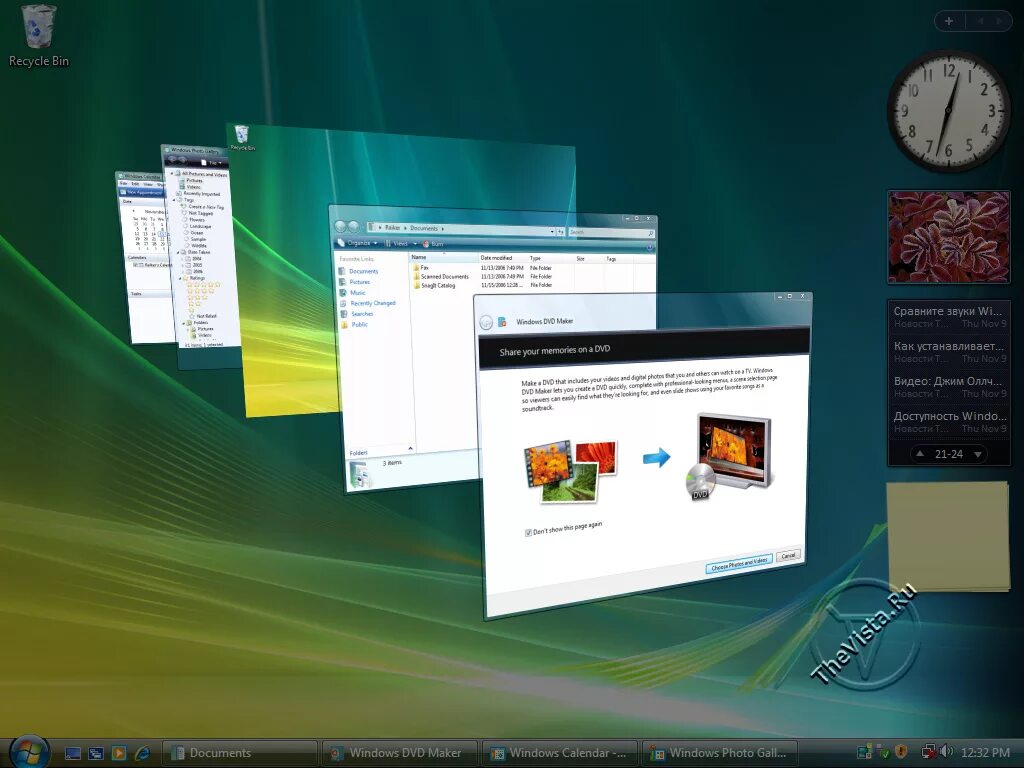Click the feed gadget up arrow
The image size is (1024, 768).
920,453
